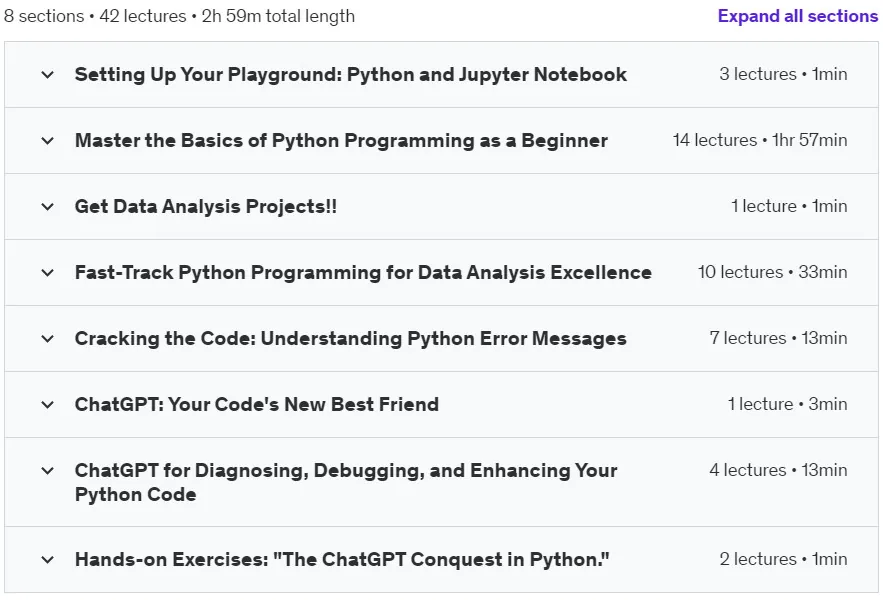Select Get Data Analysis Projects!! heading
Image resolution: width=883 pixels, height=600 pixels.
coord(206,206)
